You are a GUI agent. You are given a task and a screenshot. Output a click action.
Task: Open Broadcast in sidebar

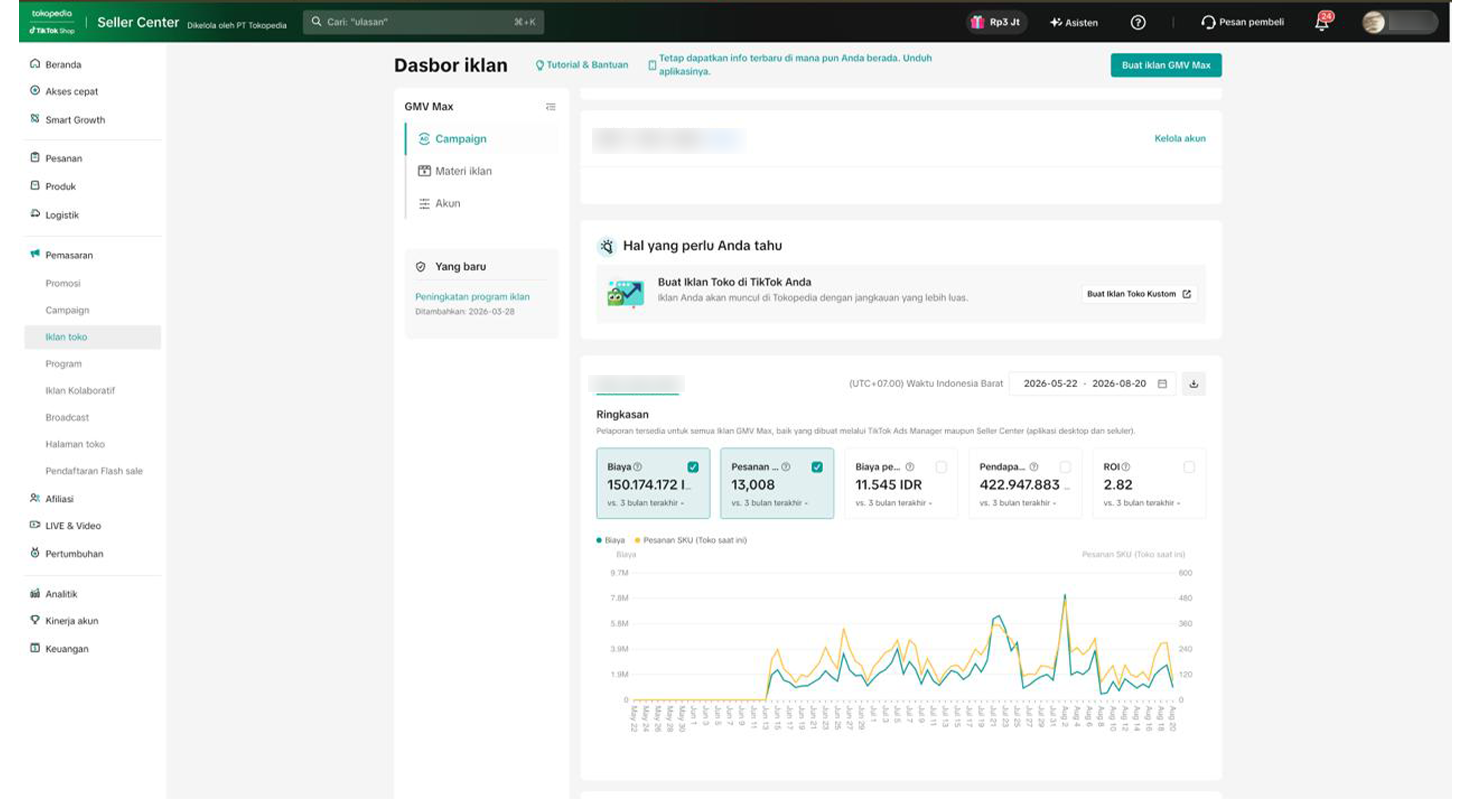coord(67,417)
